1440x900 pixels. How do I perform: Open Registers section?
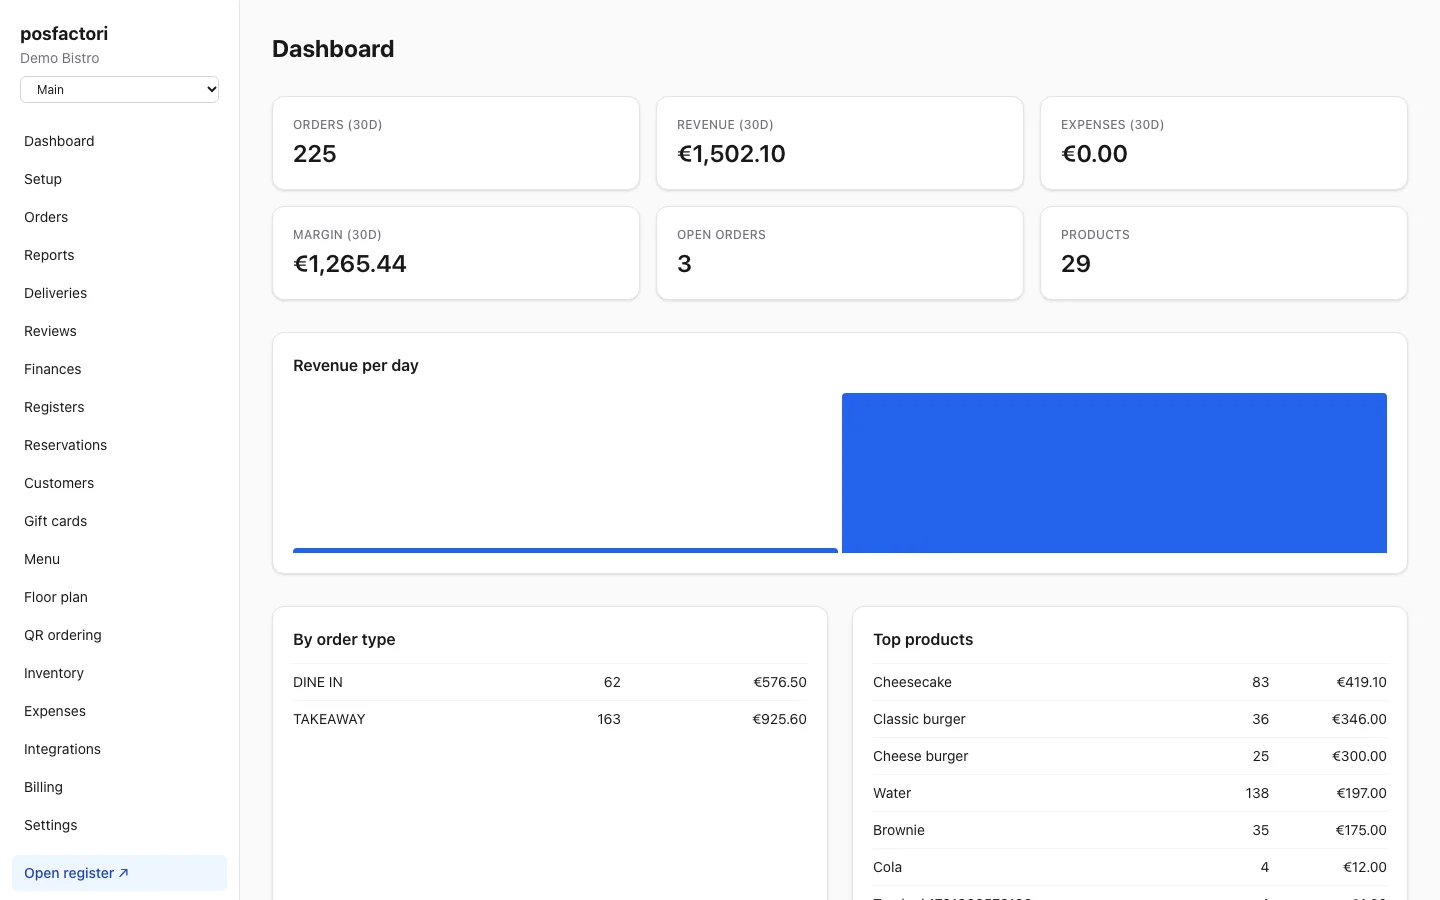[x=54, y=407]
